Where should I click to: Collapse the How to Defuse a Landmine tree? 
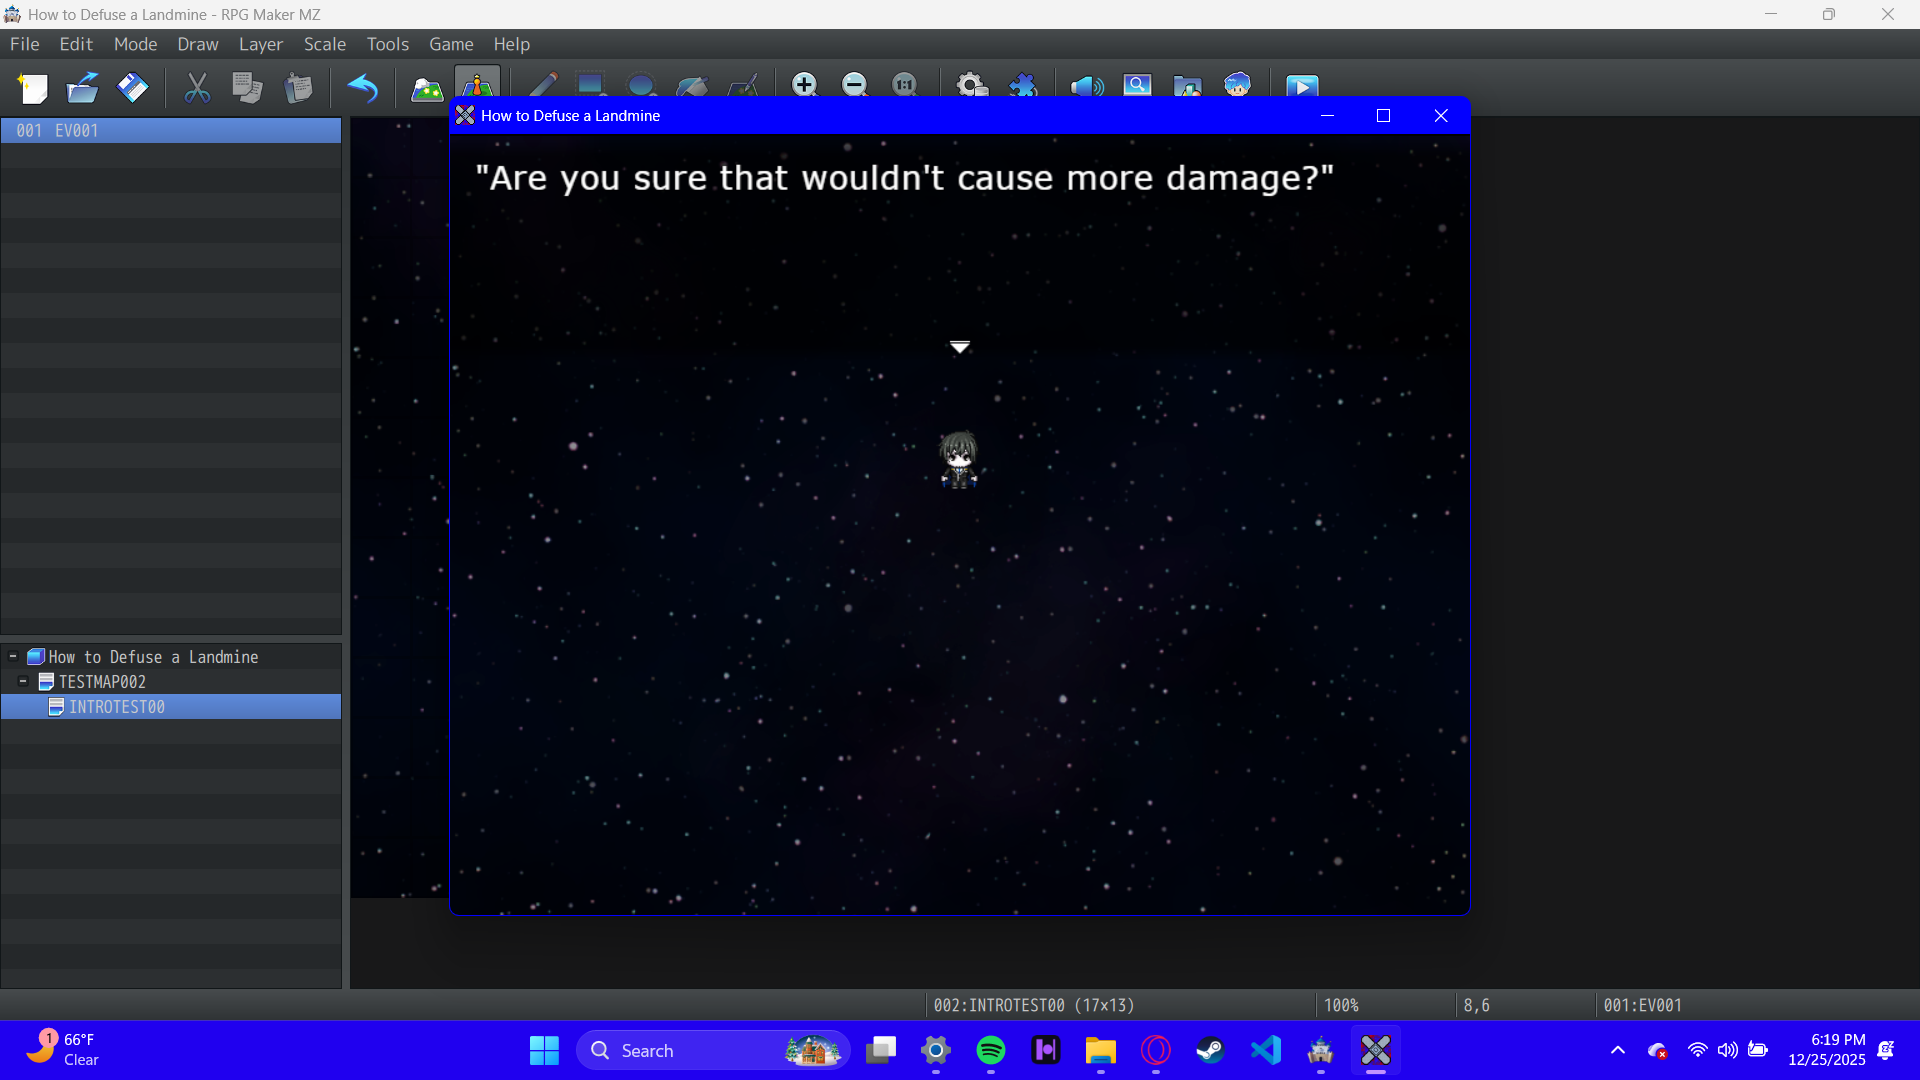tap(13, 657)
